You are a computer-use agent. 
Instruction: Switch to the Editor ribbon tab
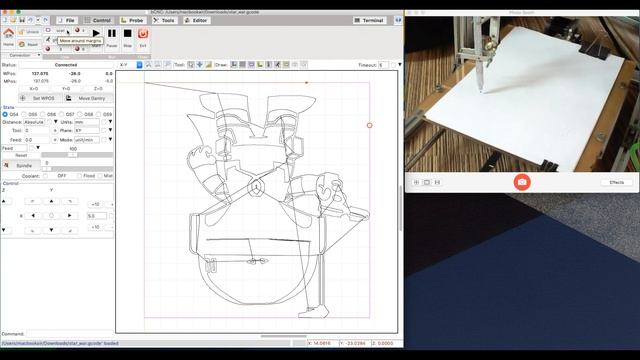[x=196, y=20]
